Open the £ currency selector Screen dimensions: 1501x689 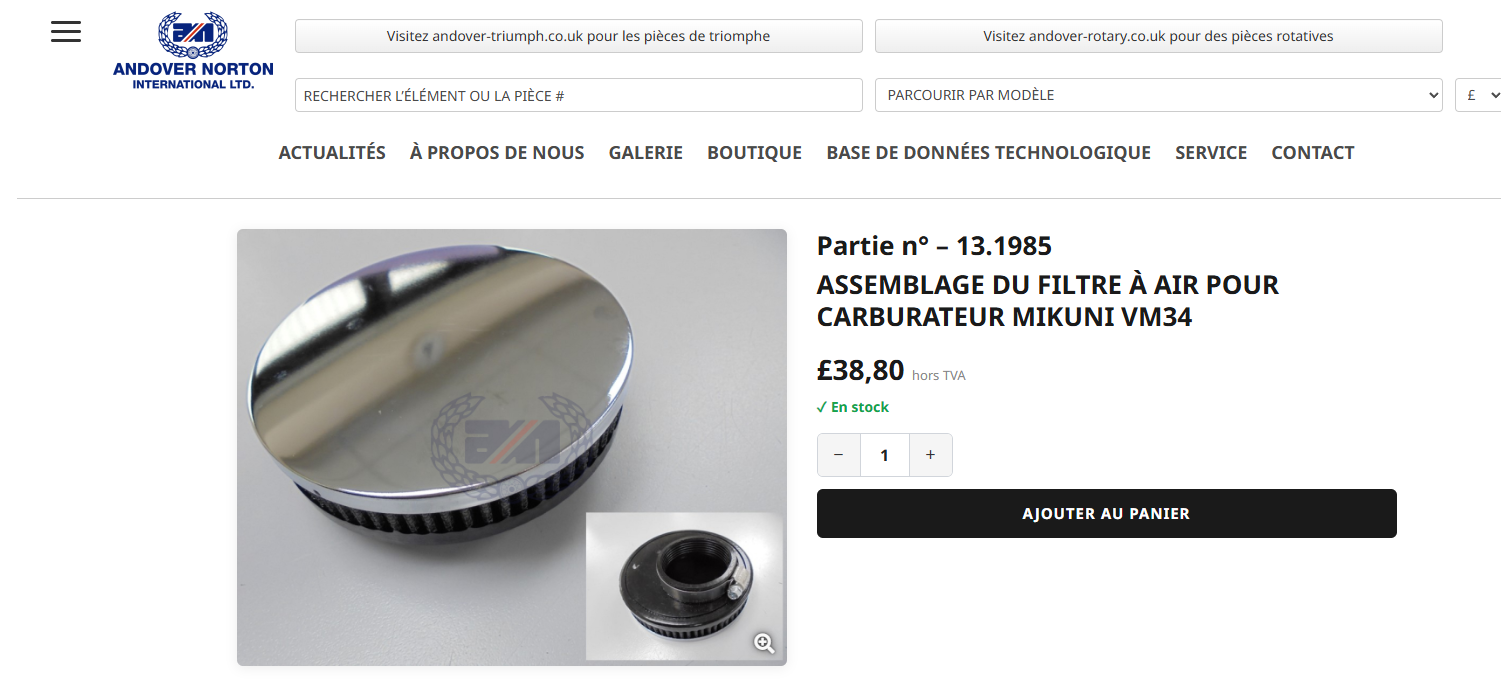point(1478,95)
